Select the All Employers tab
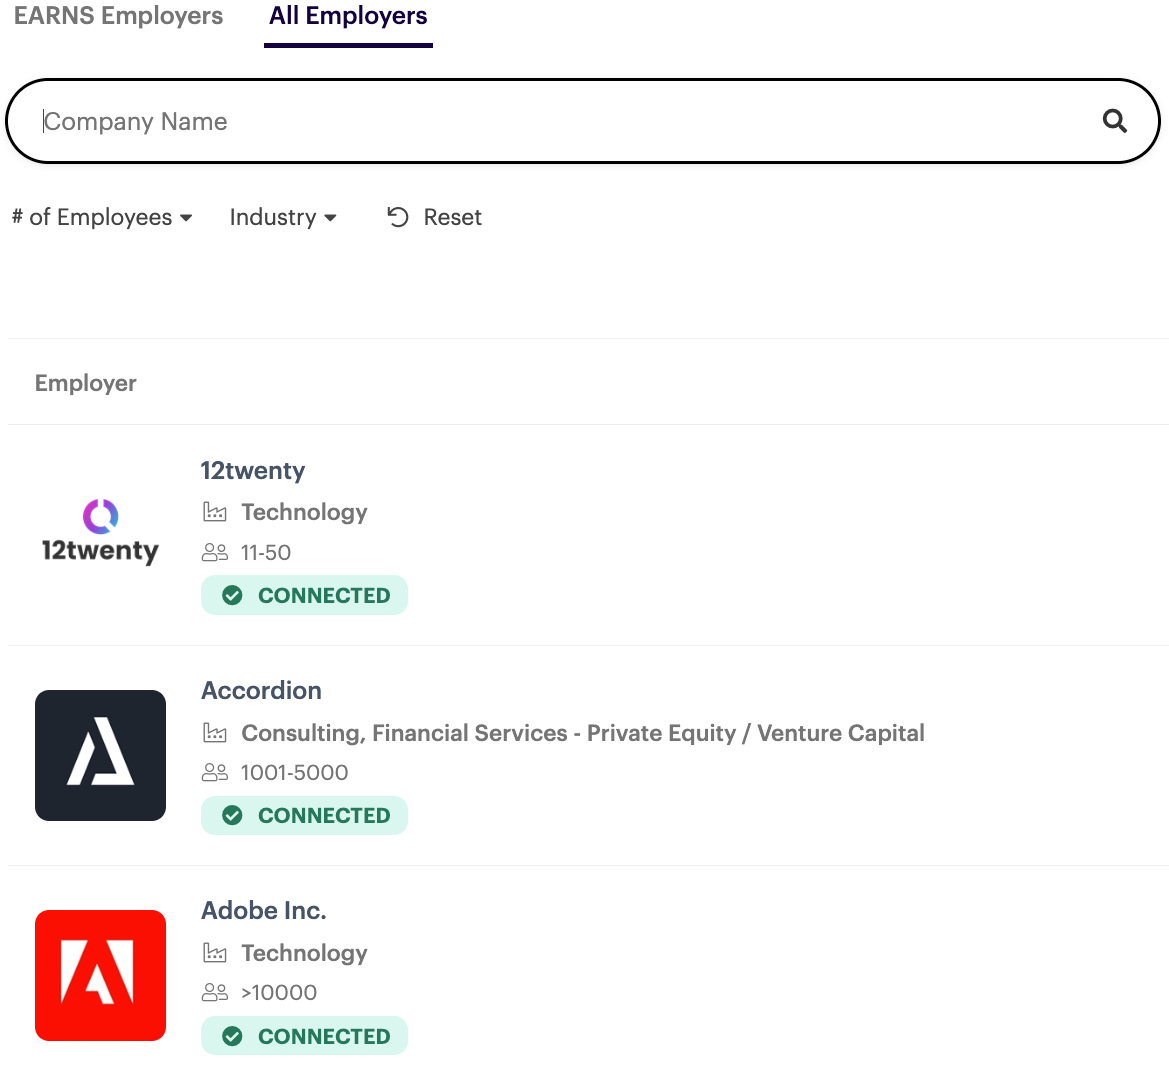The height and width of the screenshot is (1066, 1169). coord(348,16)
